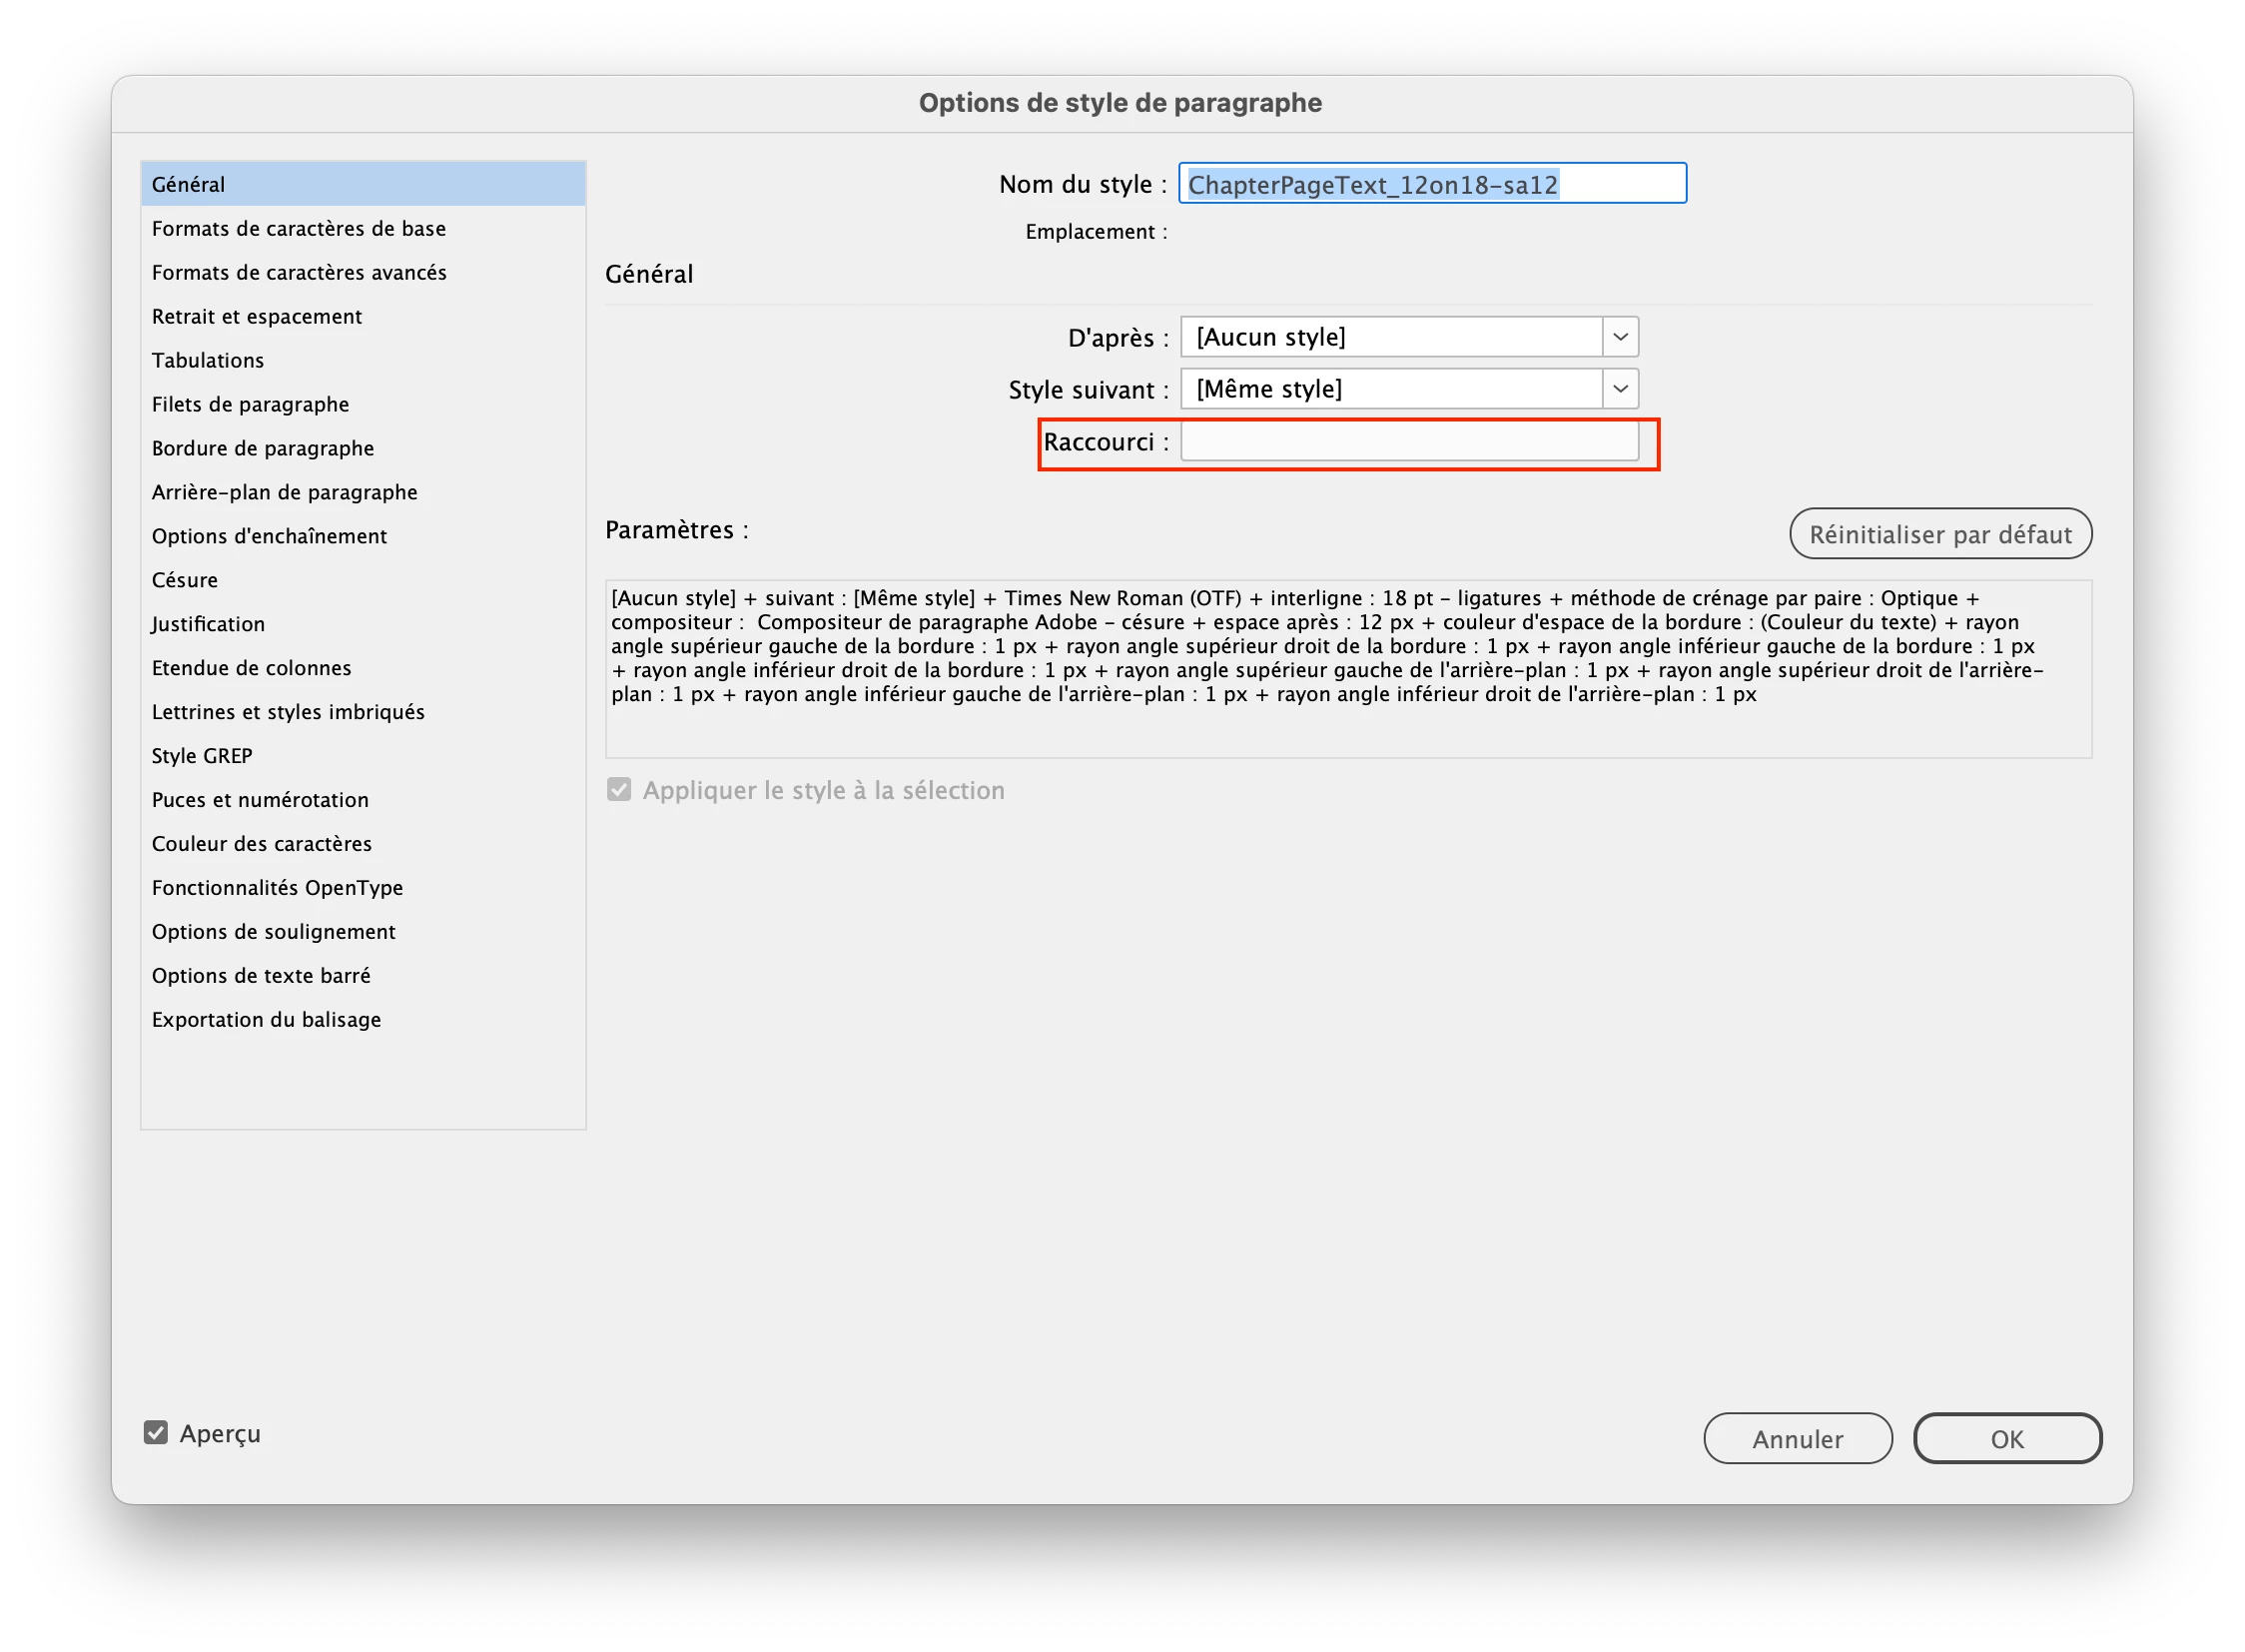Go to Césure options
The image size is (2245, 1652).
click(185, 580)
